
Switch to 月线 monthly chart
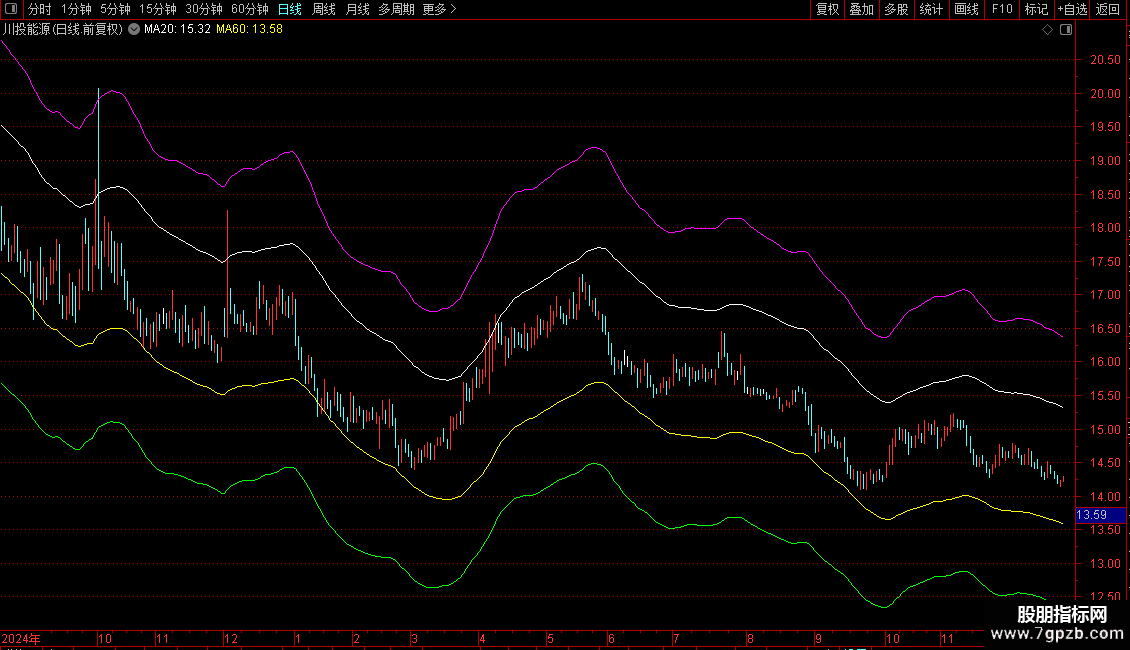click(x=357, y=9)
